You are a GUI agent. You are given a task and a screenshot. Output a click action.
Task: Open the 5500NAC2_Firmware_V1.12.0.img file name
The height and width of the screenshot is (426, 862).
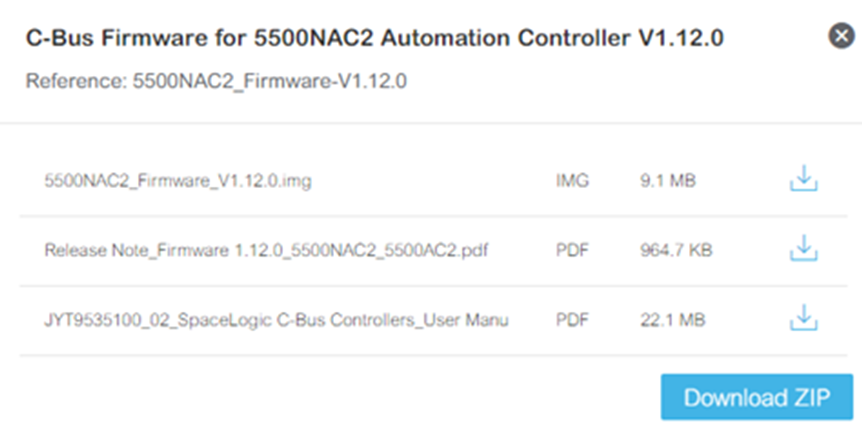click(178, 181)
